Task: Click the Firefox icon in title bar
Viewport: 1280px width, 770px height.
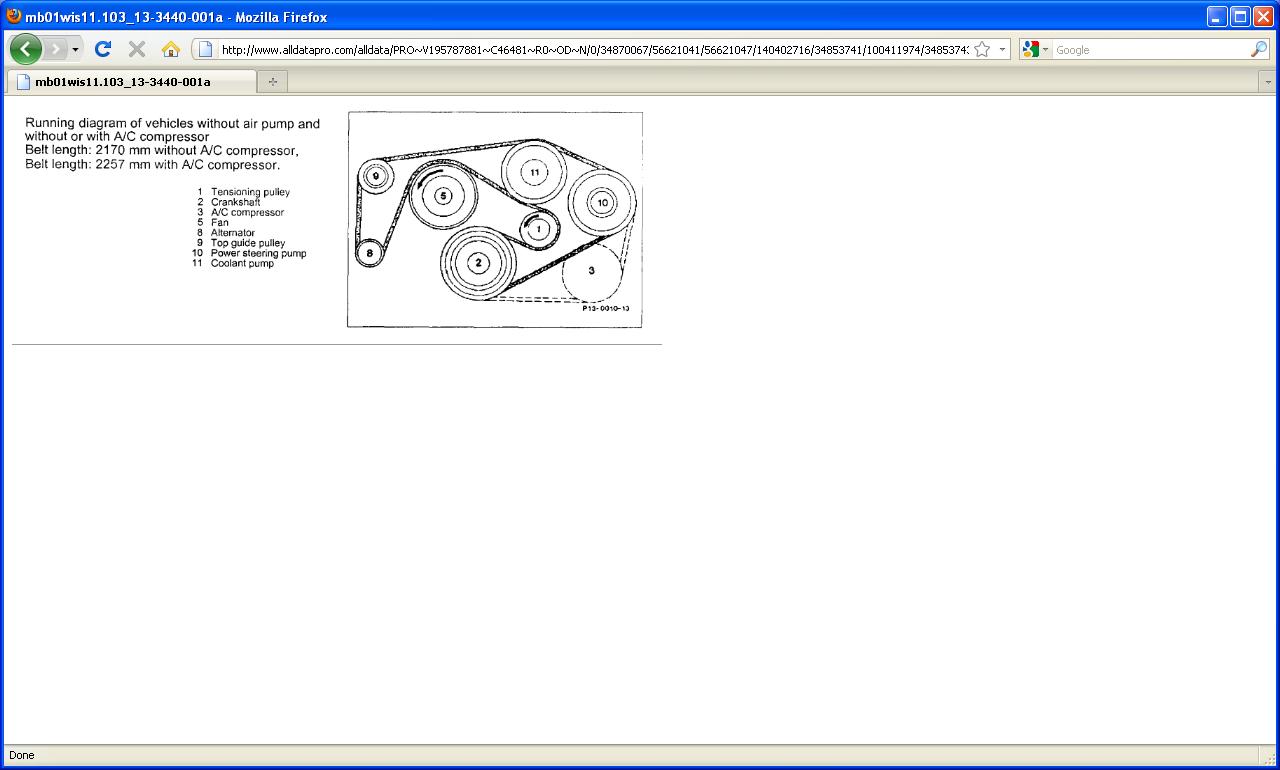Action: coord(13,16)
